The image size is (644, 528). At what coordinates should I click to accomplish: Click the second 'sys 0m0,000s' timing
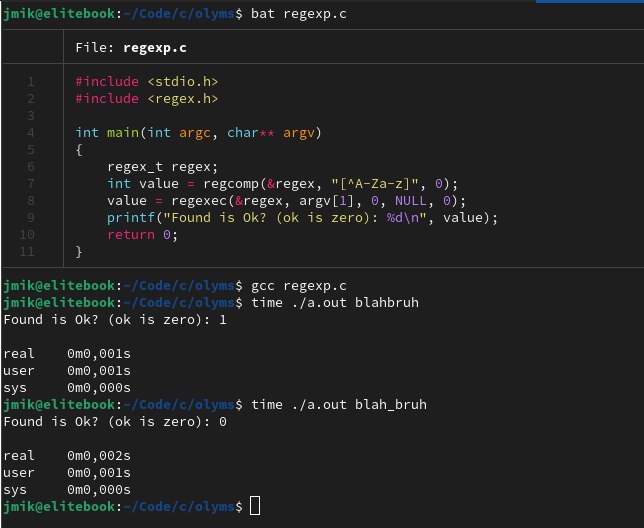[67, 490]
